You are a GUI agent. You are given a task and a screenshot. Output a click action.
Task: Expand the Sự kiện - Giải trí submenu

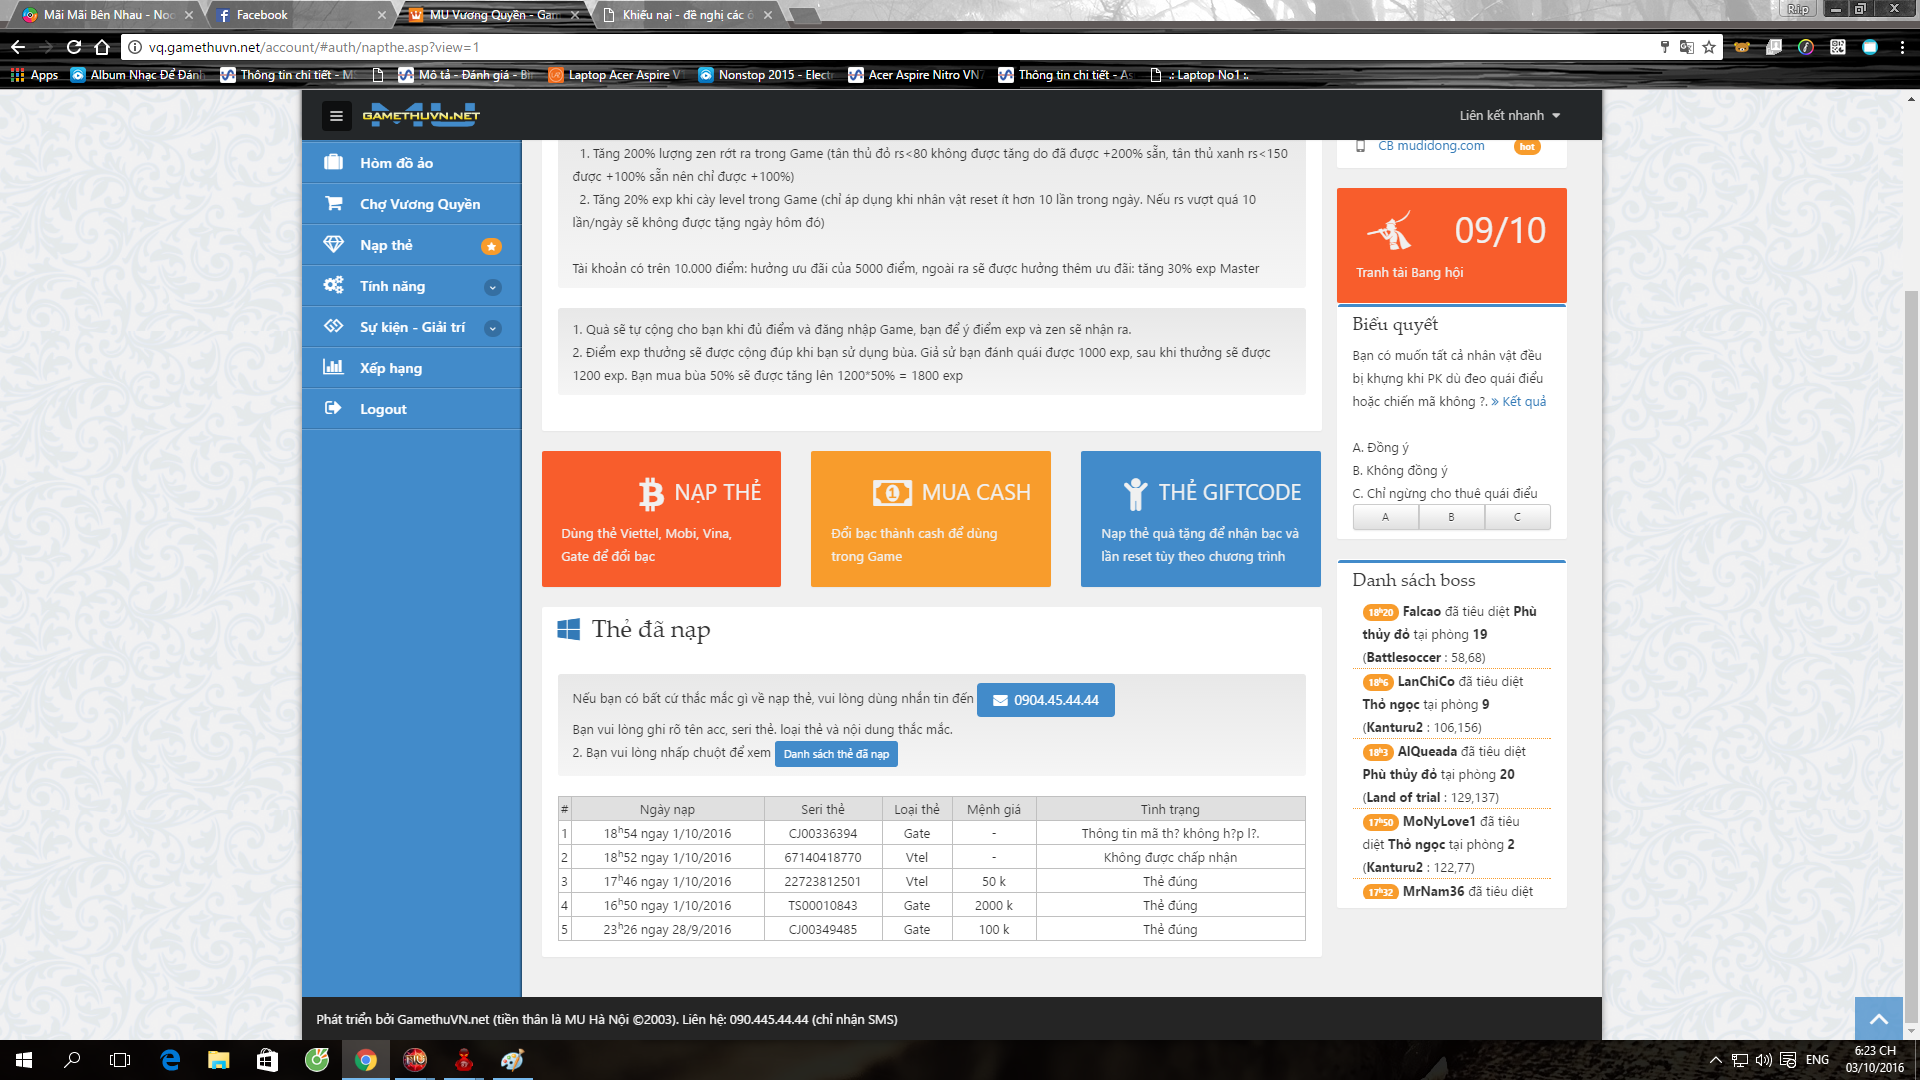pyautogui.click(x=492, y=328)
